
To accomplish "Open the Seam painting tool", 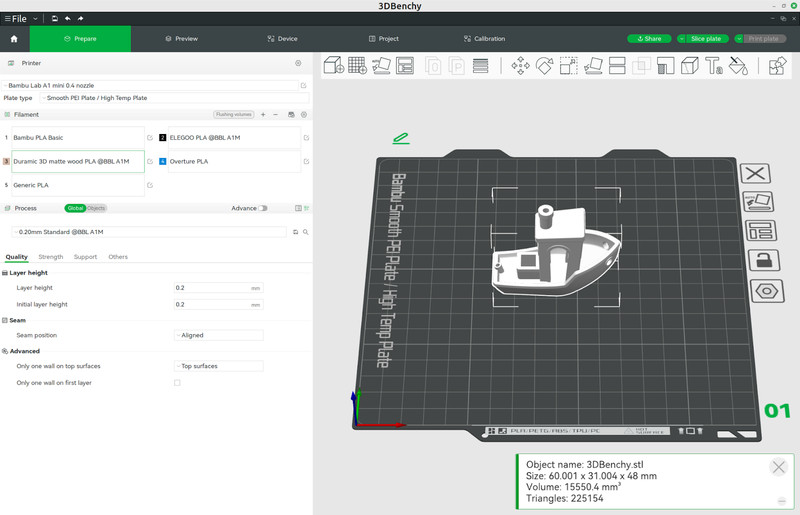I will click(690, 65).
